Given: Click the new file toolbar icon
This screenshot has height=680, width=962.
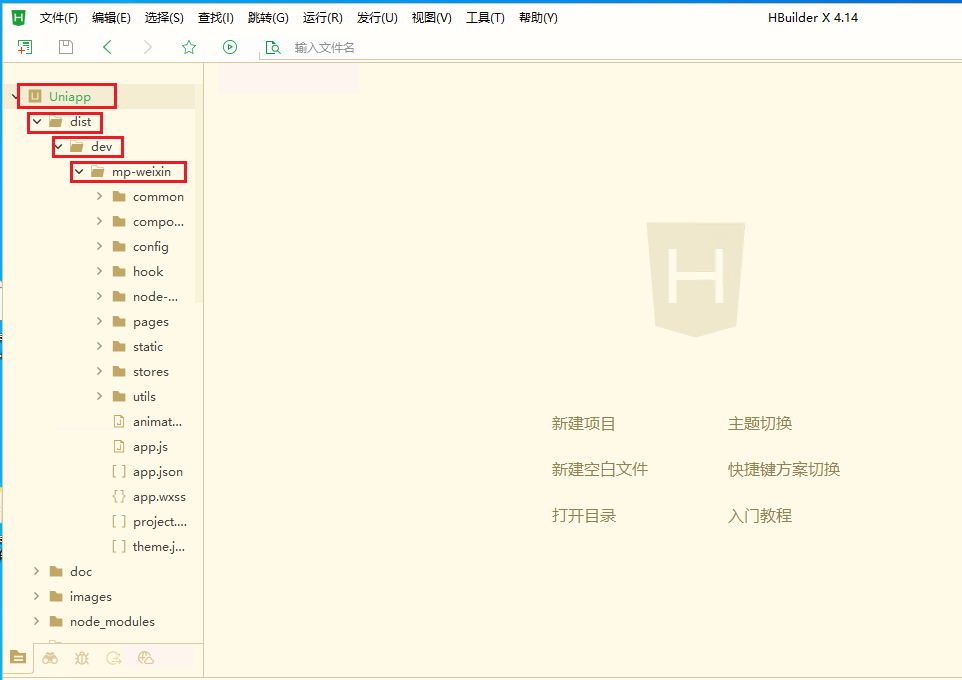Looking at the screenshot, I should tap(25, 47).
